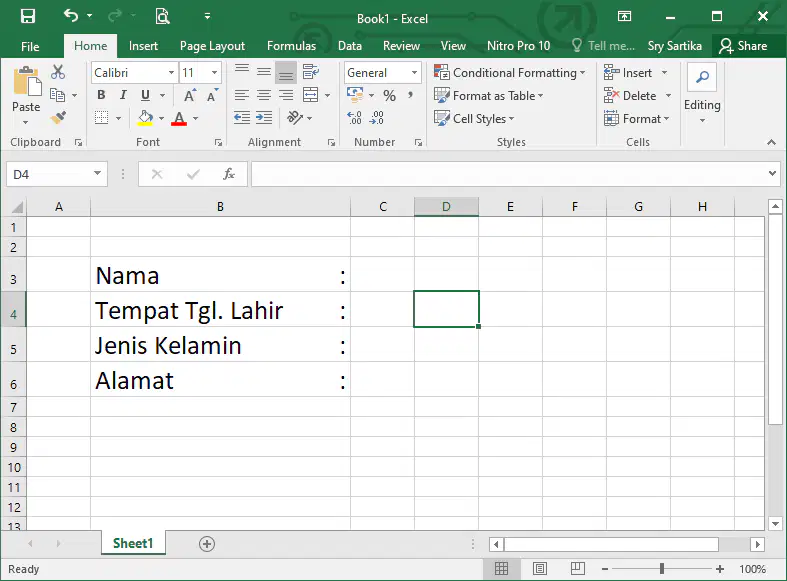
Task: Click the Cut scissors icon
Action: tap(58, 72)
